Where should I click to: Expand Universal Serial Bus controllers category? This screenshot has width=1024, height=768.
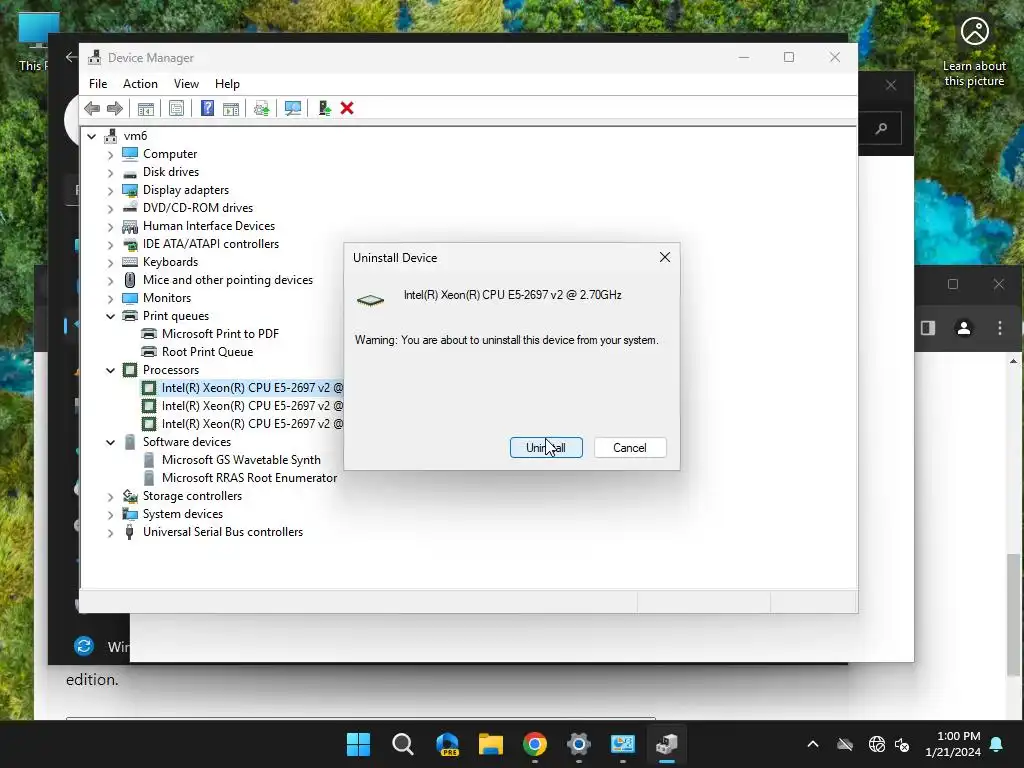point(110,533)
